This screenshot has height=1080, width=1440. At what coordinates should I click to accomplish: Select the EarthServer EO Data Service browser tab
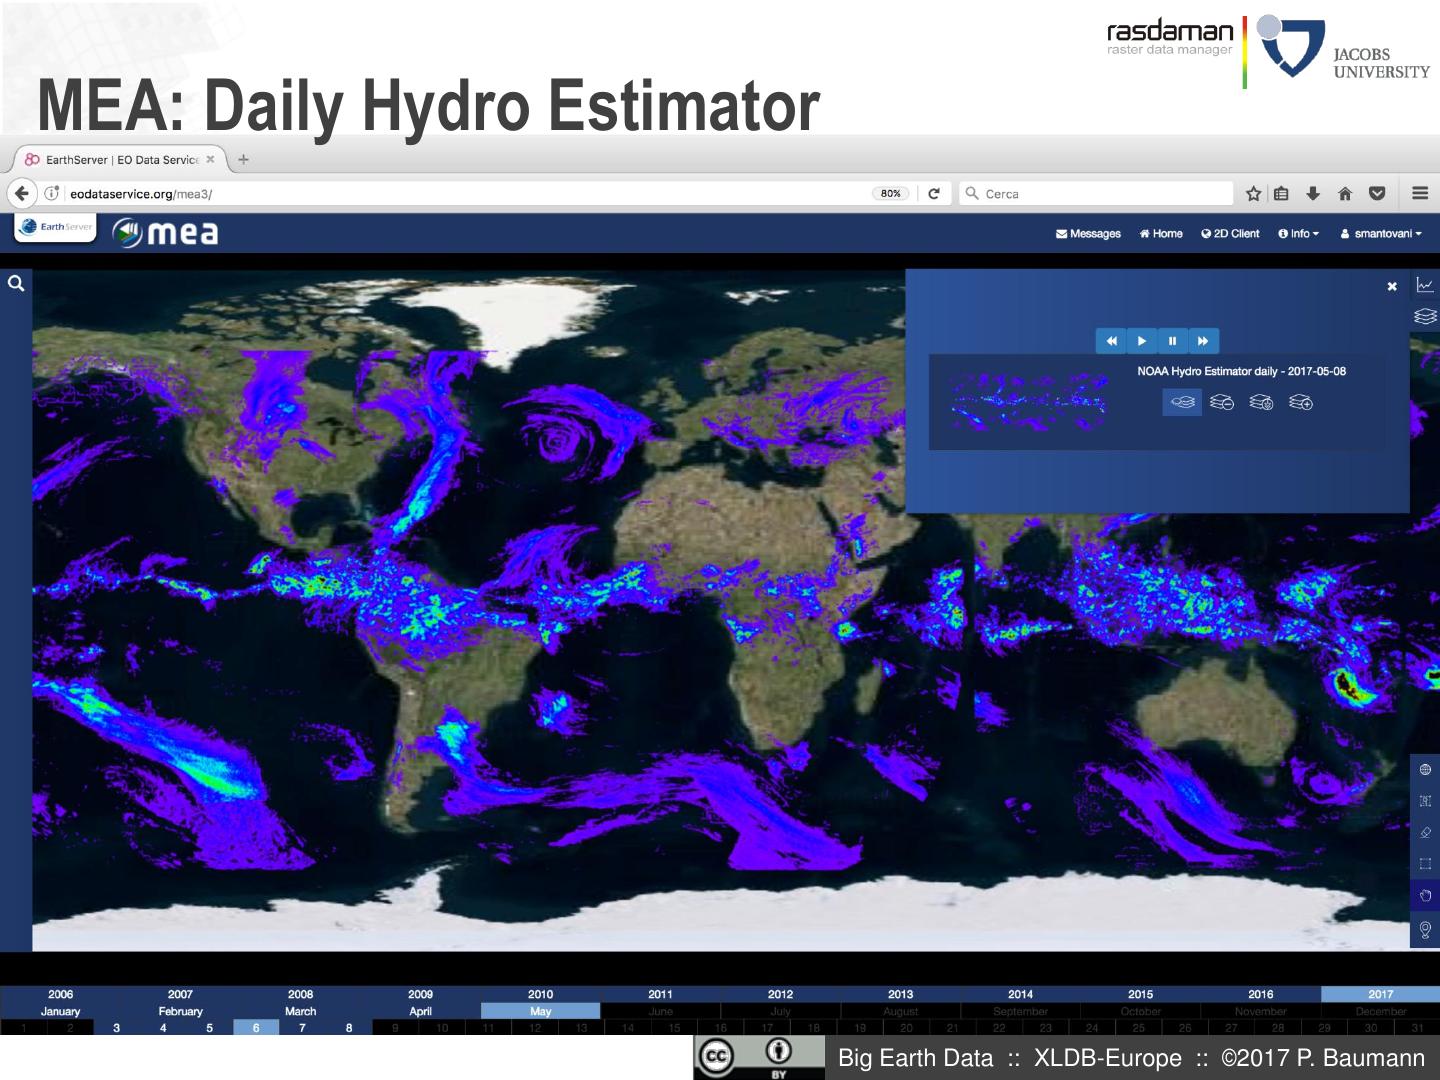coord(120,160)
